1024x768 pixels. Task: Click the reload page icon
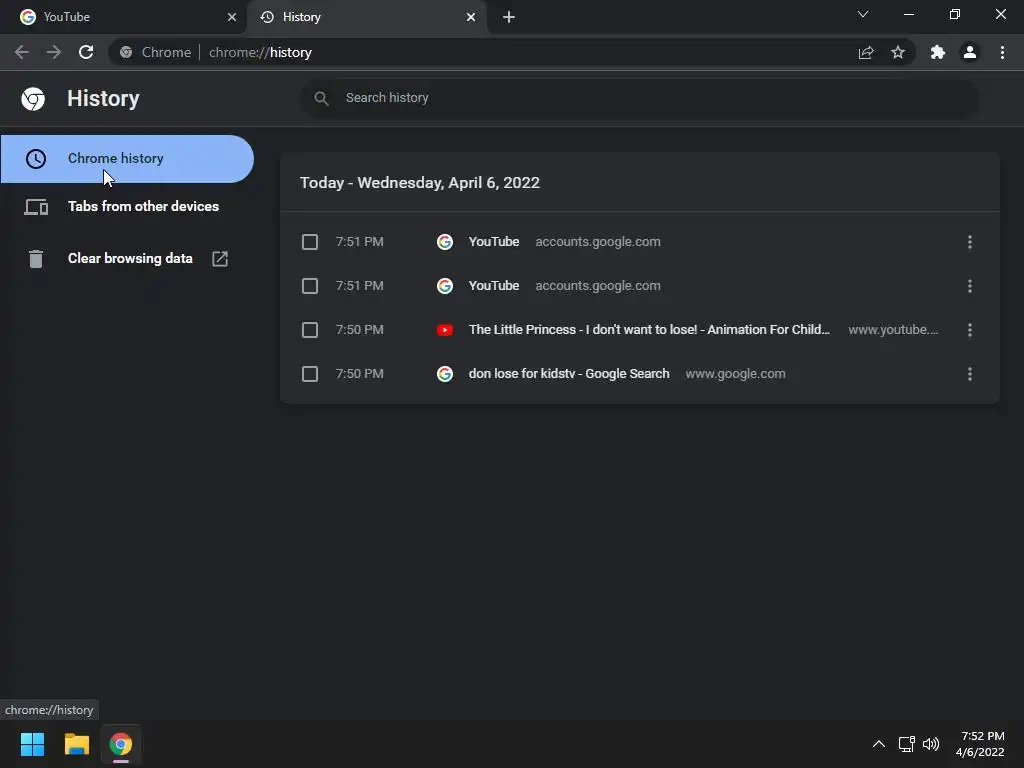(x=86, y=52)
